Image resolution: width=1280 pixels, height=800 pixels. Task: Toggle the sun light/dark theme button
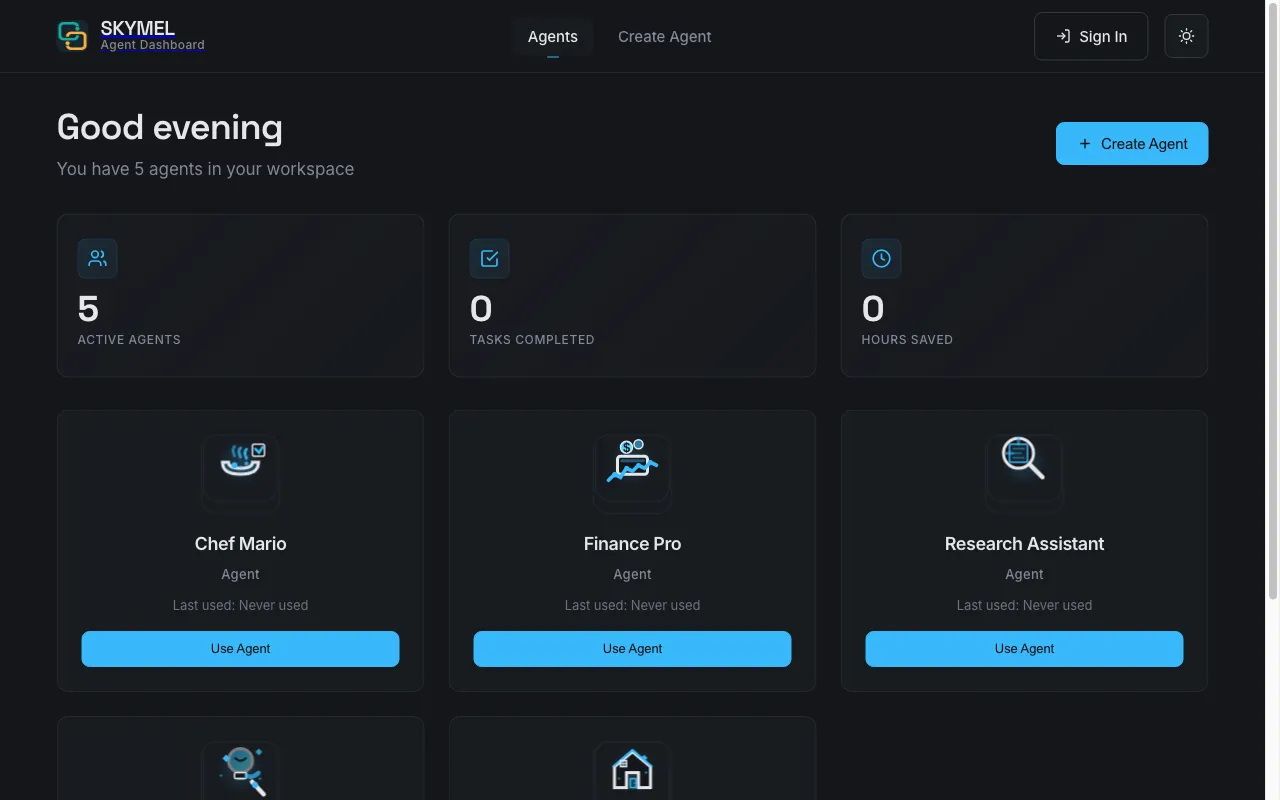click(1186, 36)
